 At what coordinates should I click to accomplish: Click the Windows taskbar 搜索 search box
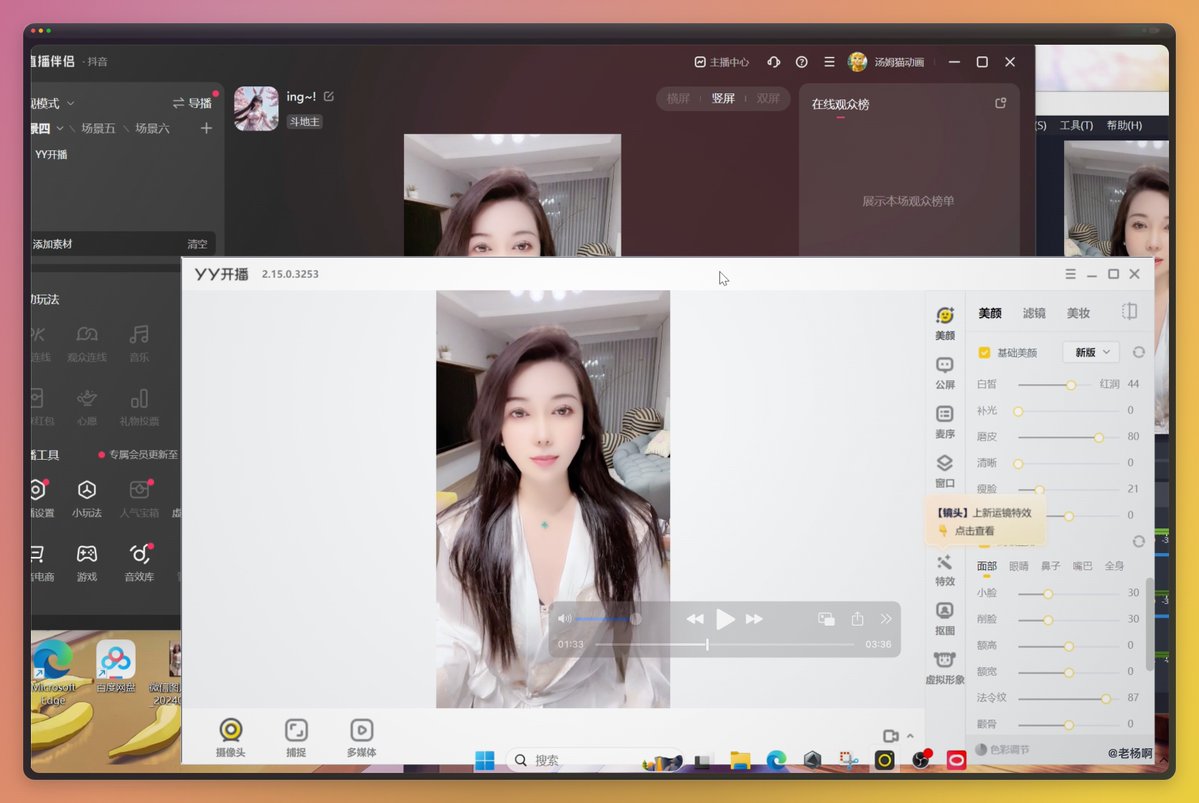click(593, 760)
